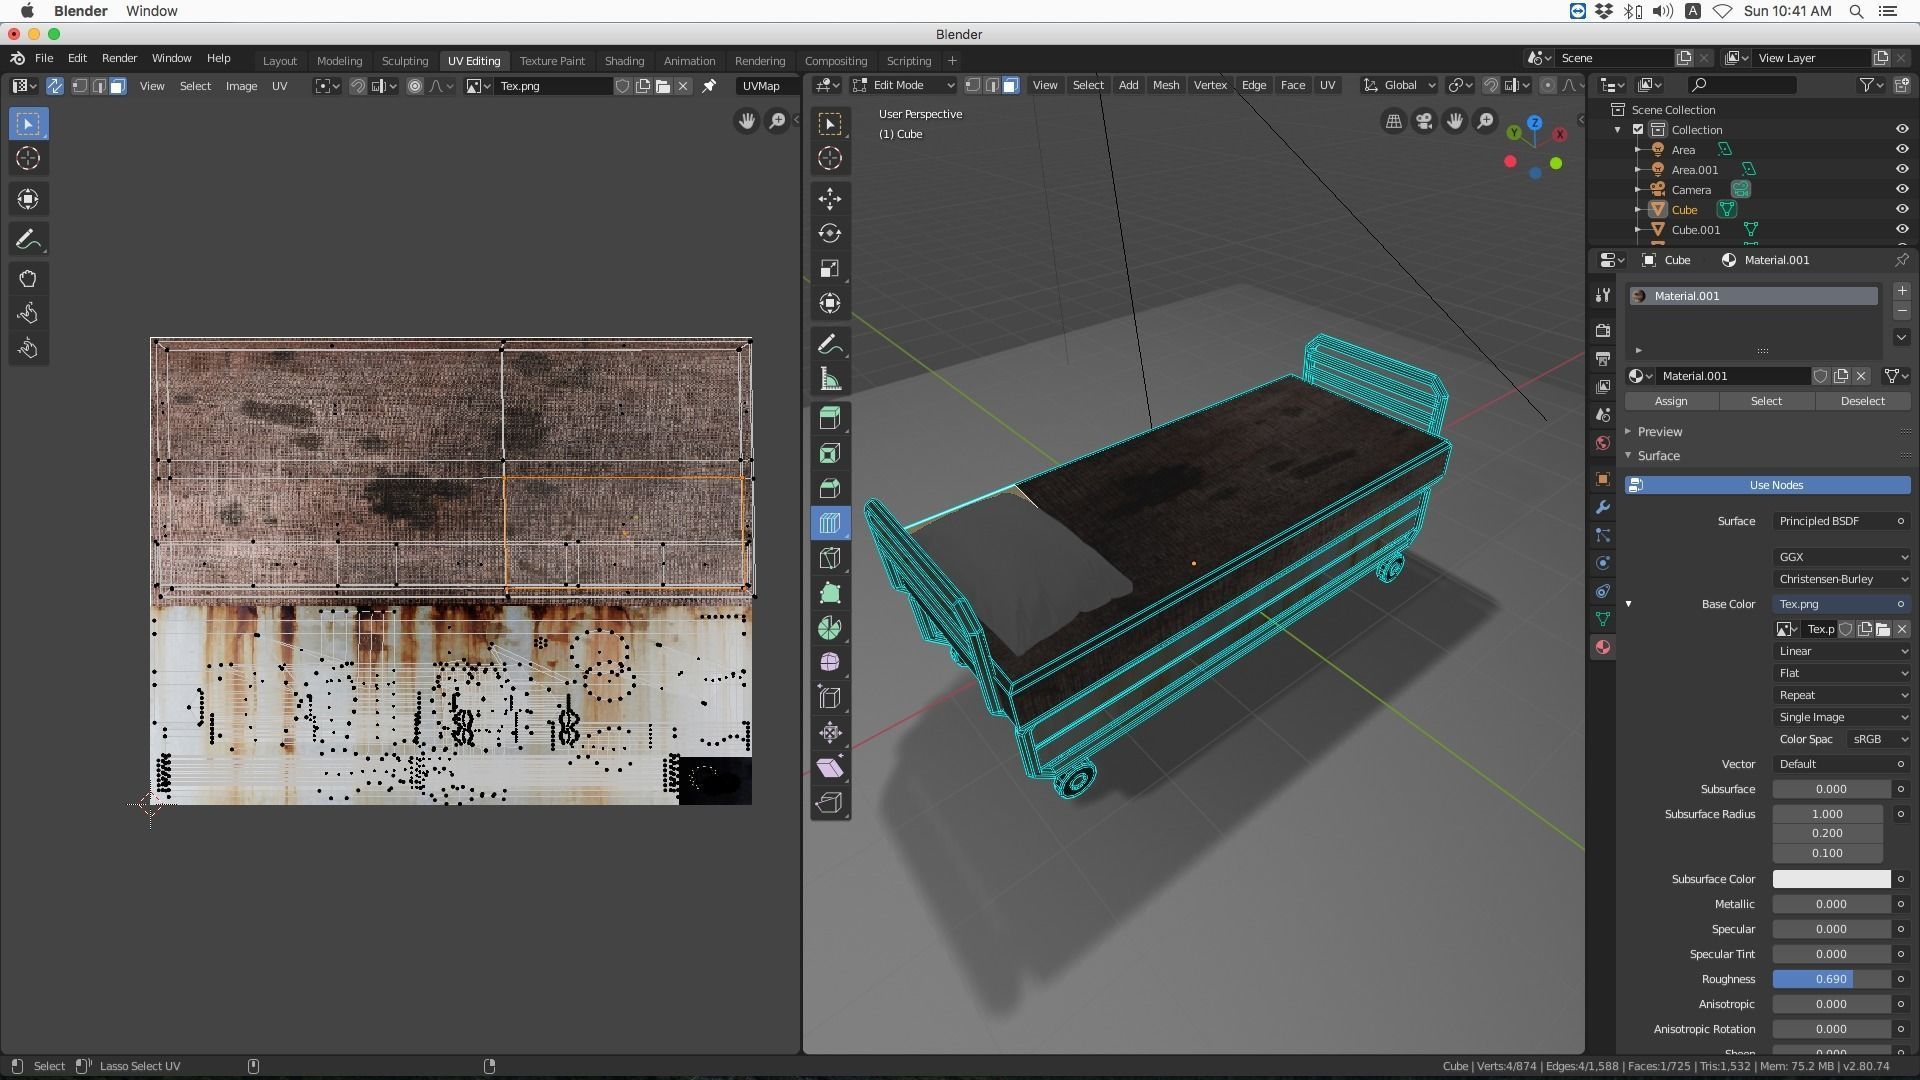The width and height of the screenshot is (1920, 1080).
Task: Select the Bevel tool
Action: coord(830,488)
